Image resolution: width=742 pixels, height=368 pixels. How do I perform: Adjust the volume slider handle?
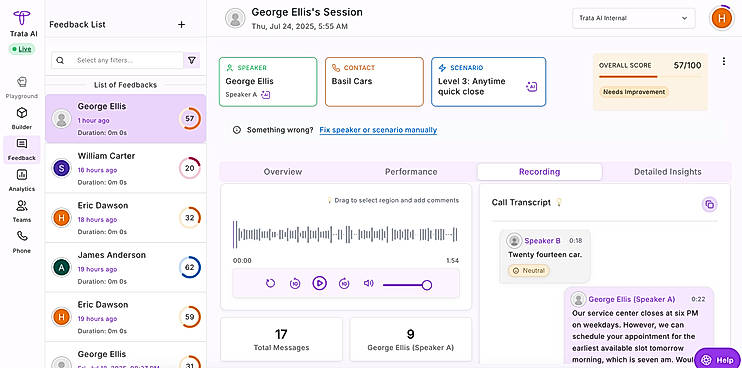[427, 285]
